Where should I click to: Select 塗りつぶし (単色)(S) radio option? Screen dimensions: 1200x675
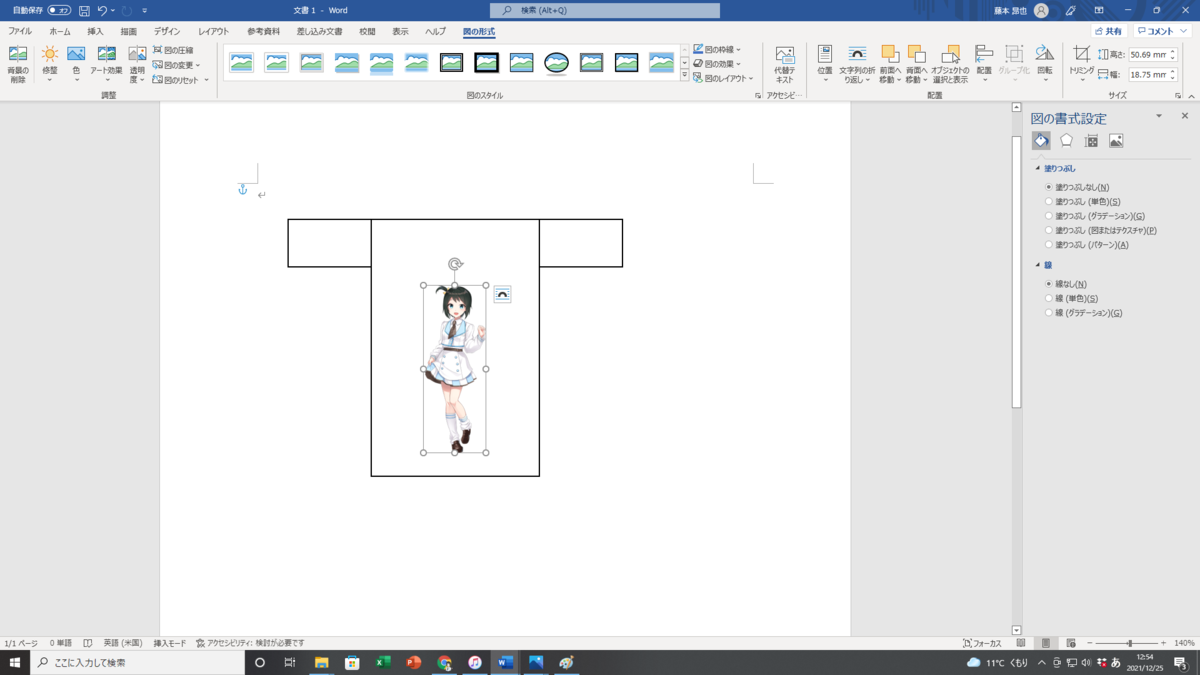(x=1082, y=202)
